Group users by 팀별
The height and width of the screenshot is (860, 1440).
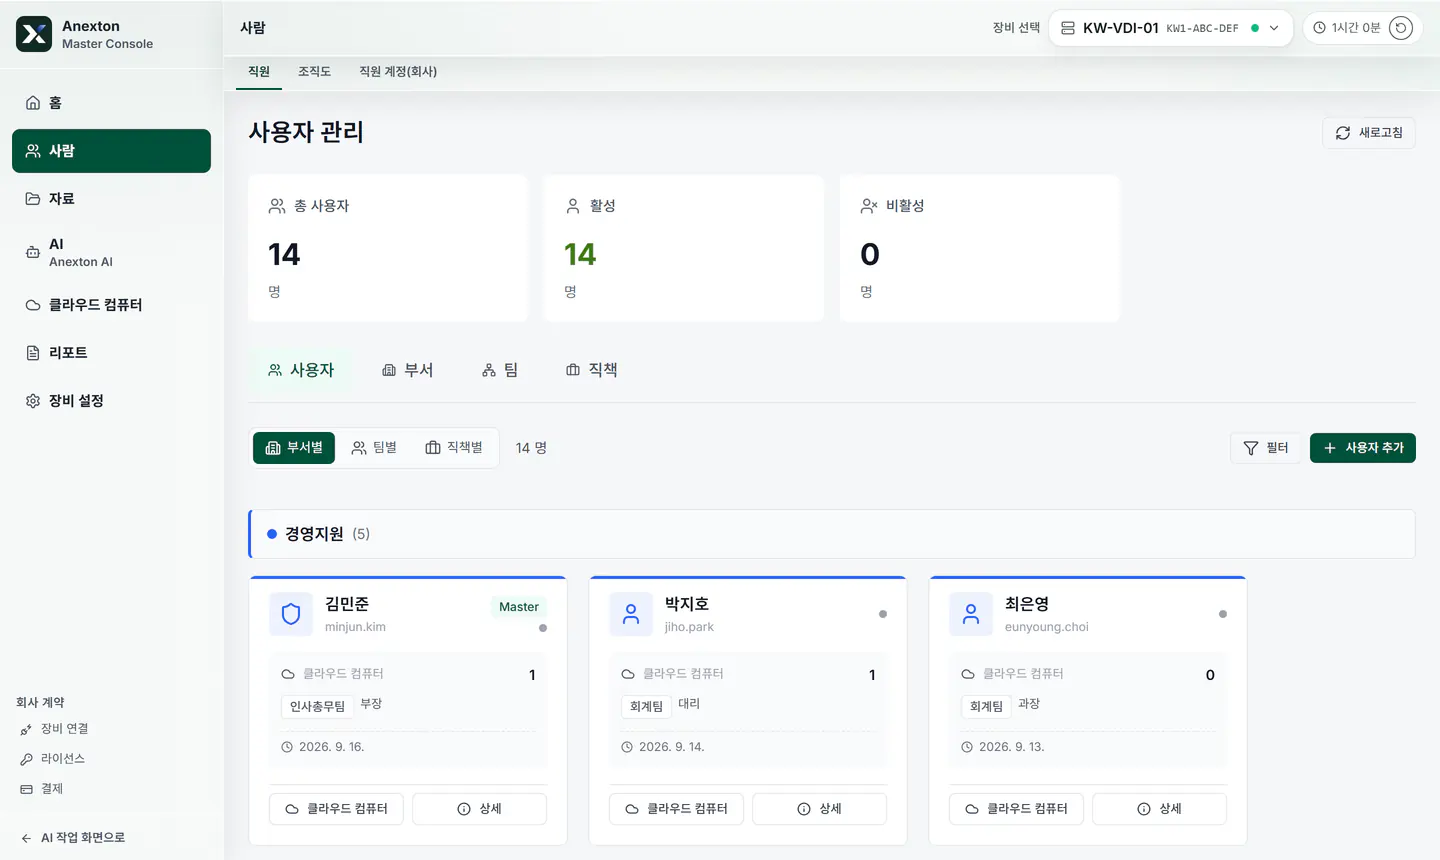pos(374,448)
